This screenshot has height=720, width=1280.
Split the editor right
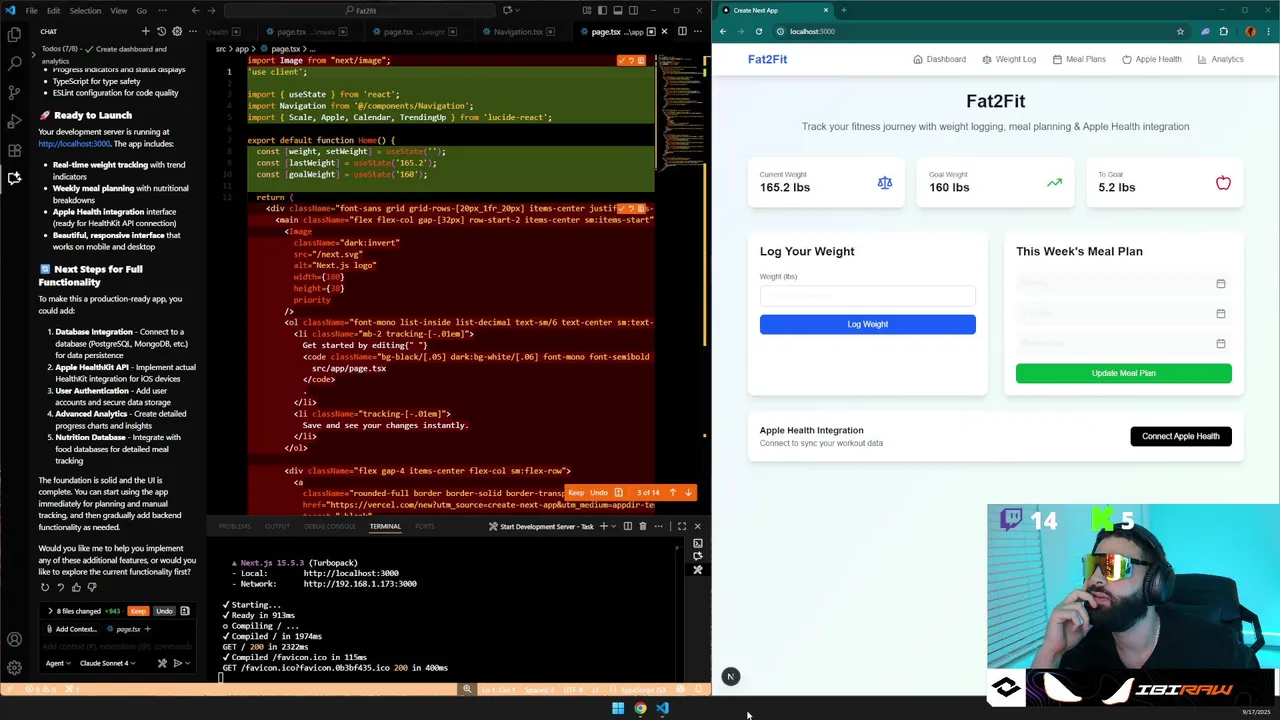682,31
